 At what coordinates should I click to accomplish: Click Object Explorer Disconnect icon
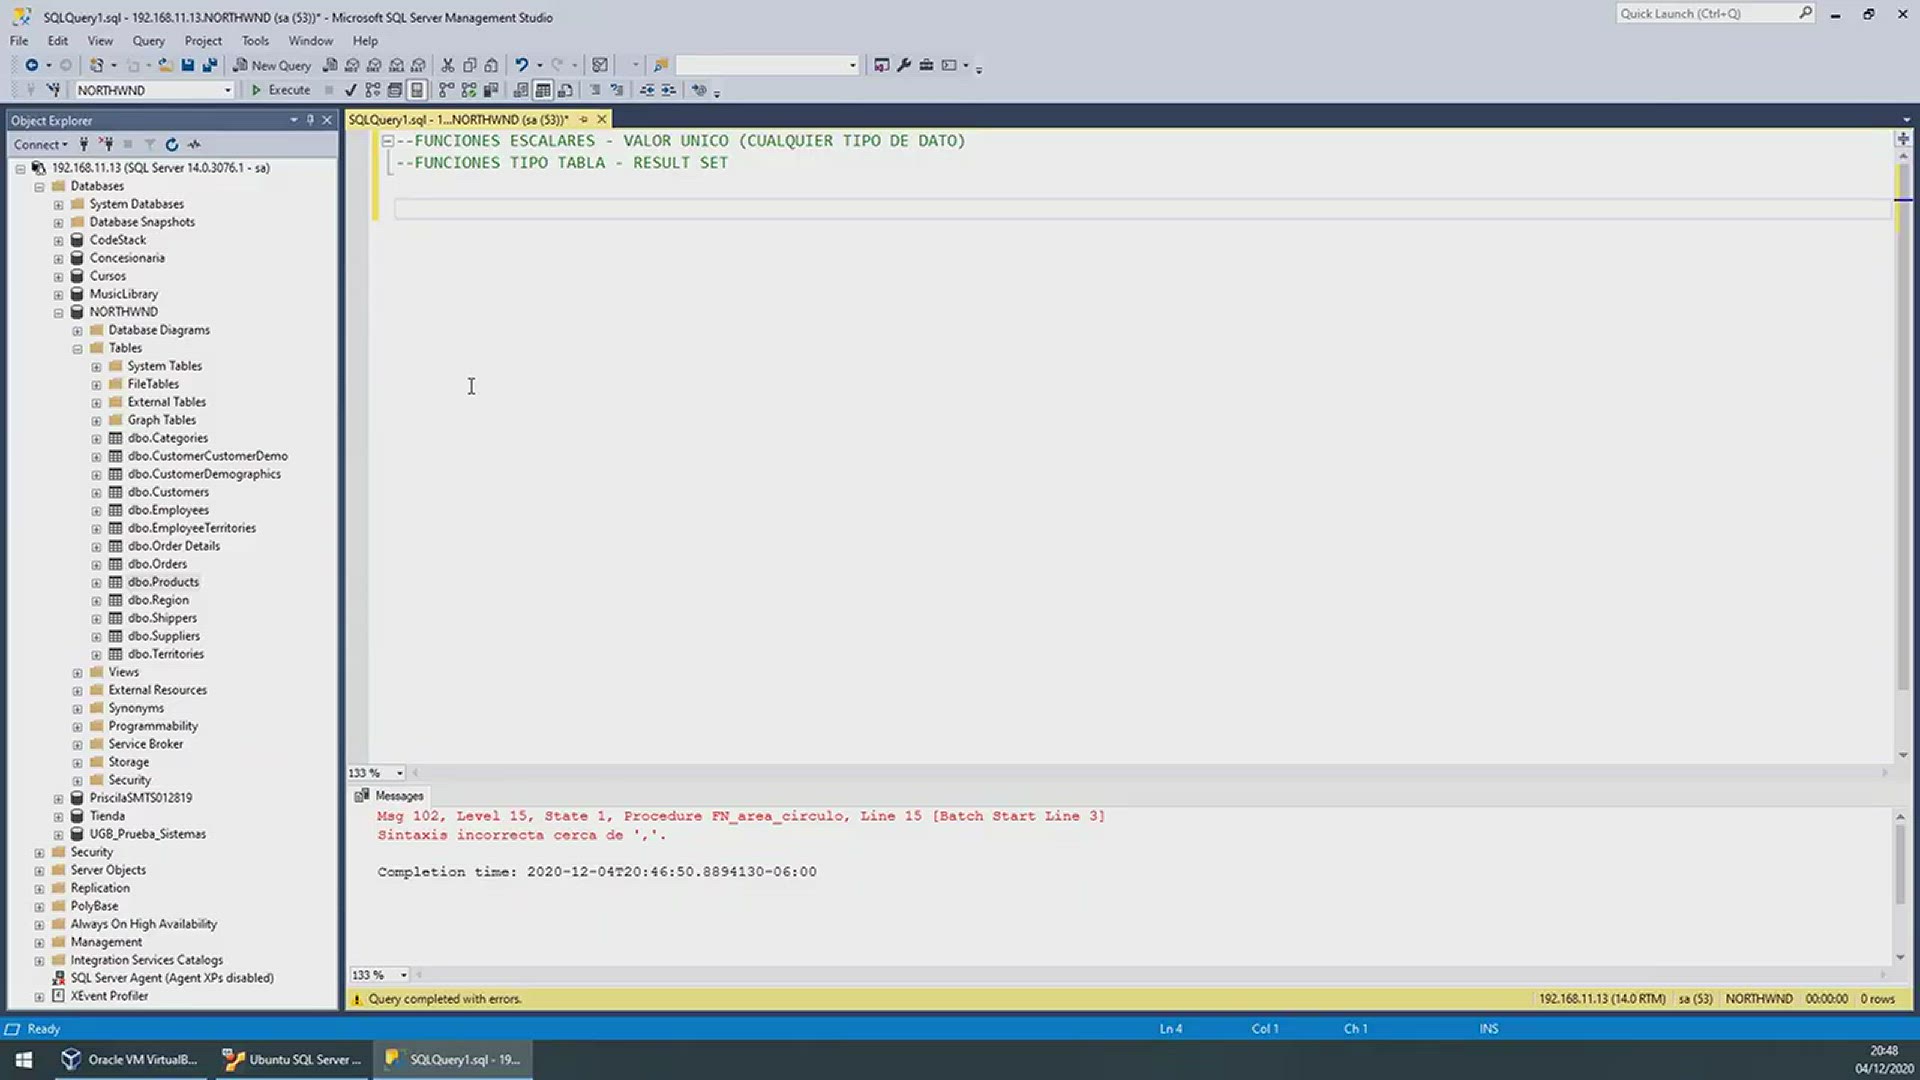click(x=106, y=144)
